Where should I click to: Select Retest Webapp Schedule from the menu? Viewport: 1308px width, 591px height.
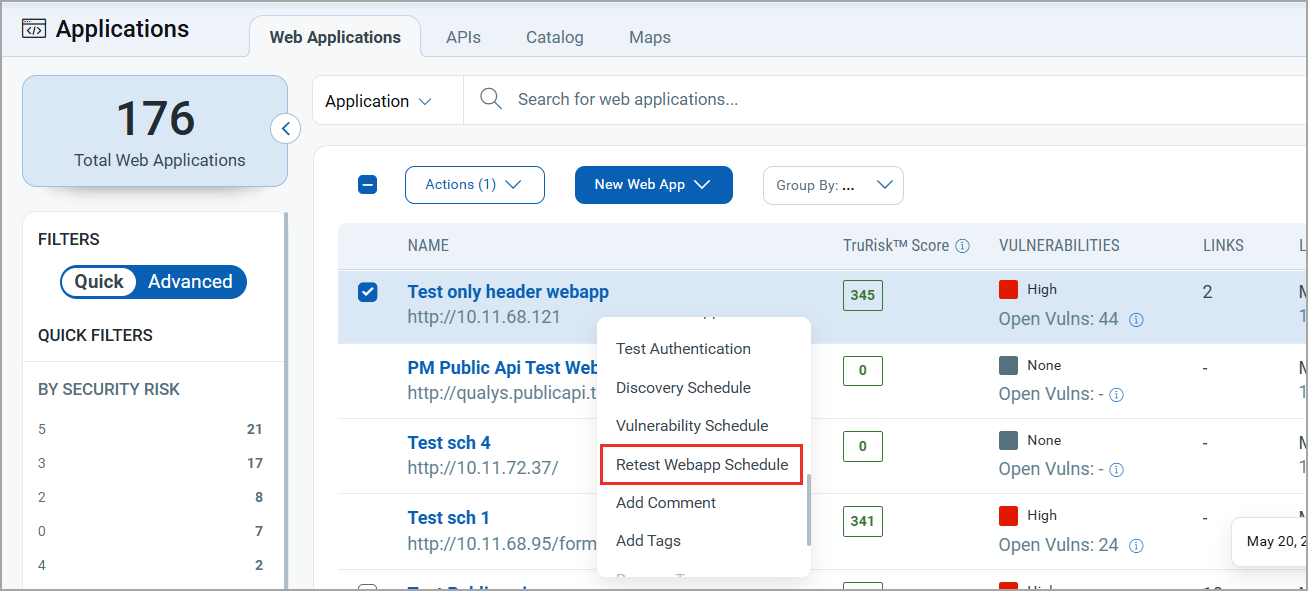(701, 464)
